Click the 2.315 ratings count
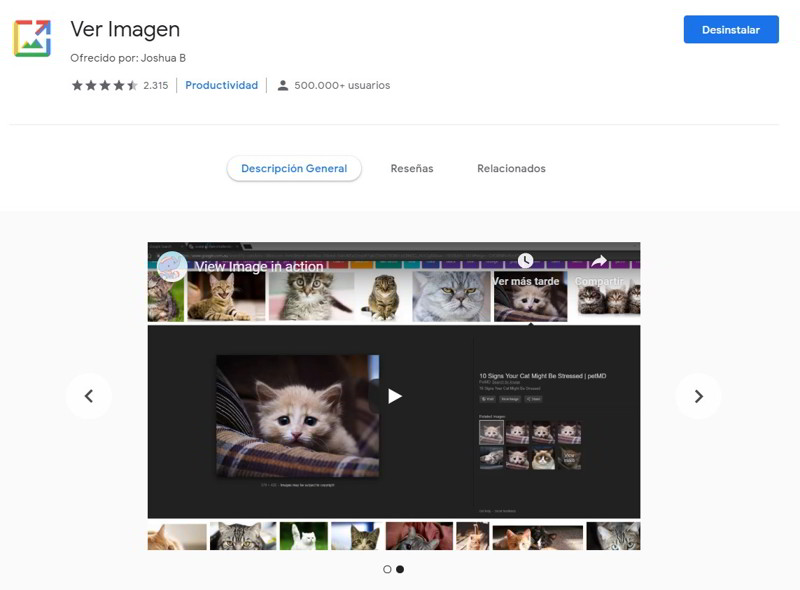The height and width of the screenshot is (590, 800). [x=155, y=86]
